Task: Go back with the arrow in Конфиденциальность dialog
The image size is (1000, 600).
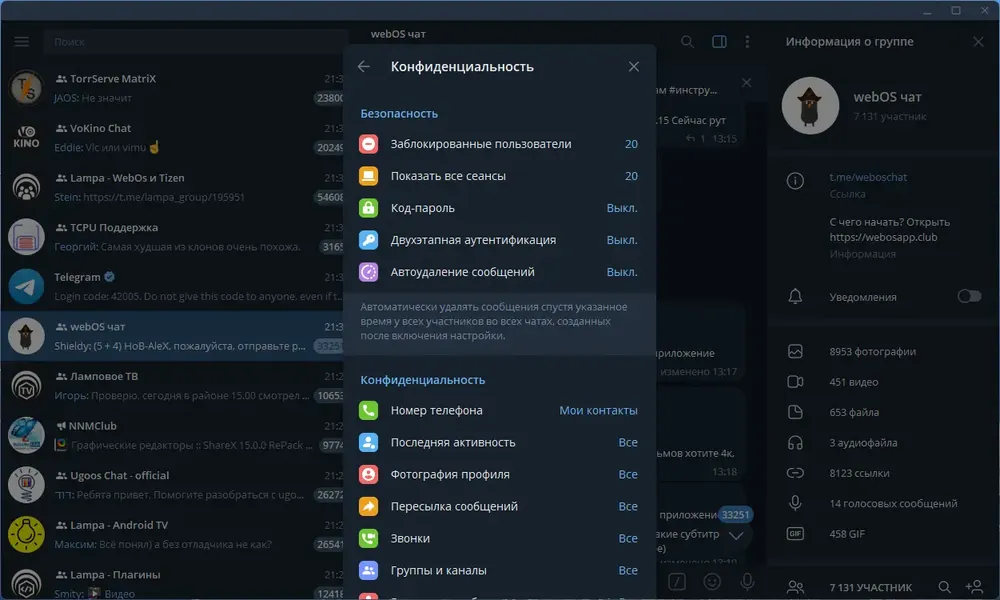Action: point(364,66)
